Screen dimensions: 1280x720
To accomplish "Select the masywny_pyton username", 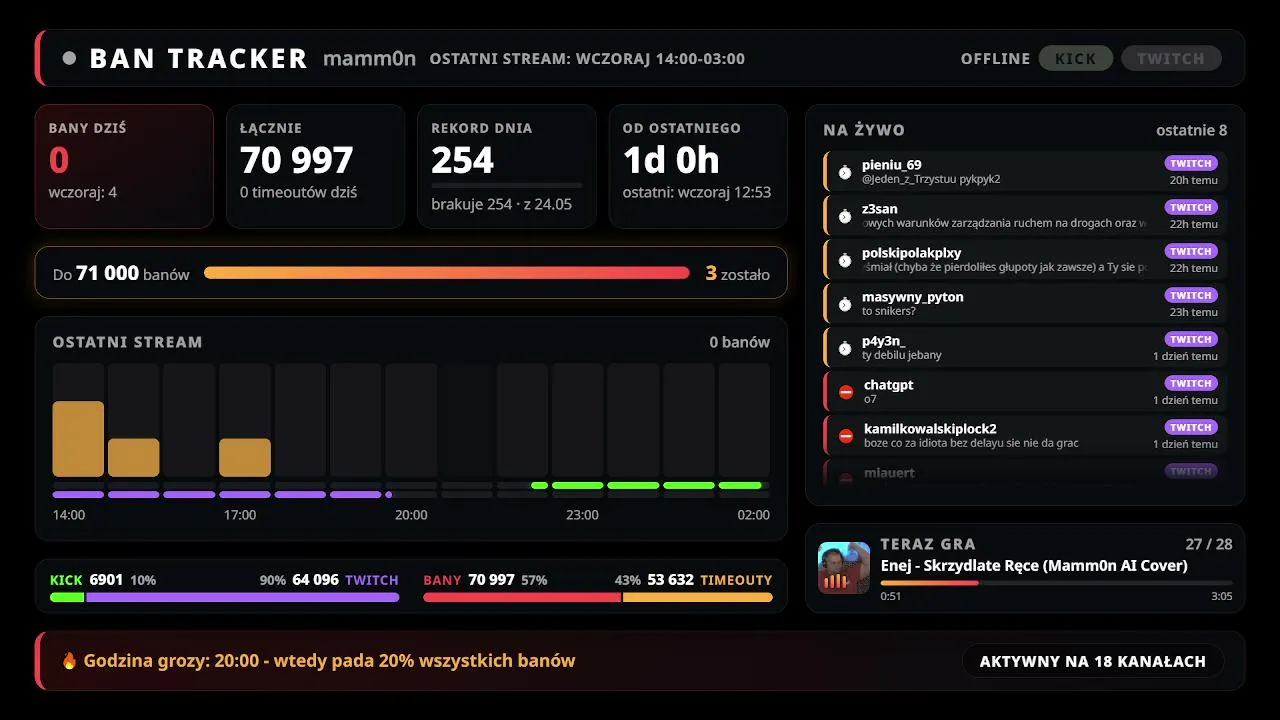I will pyautogui.click(x=912, y=297).
